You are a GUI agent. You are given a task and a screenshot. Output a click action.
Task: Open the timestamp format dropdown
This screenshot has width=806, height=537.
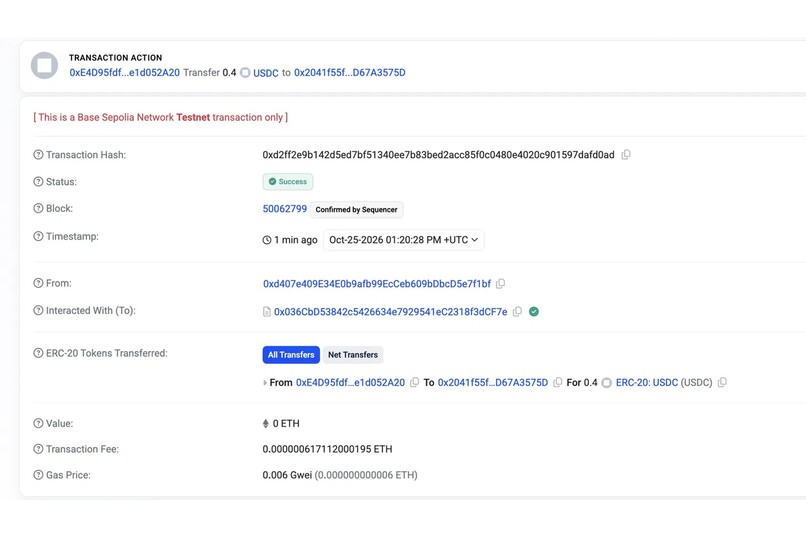404,240
